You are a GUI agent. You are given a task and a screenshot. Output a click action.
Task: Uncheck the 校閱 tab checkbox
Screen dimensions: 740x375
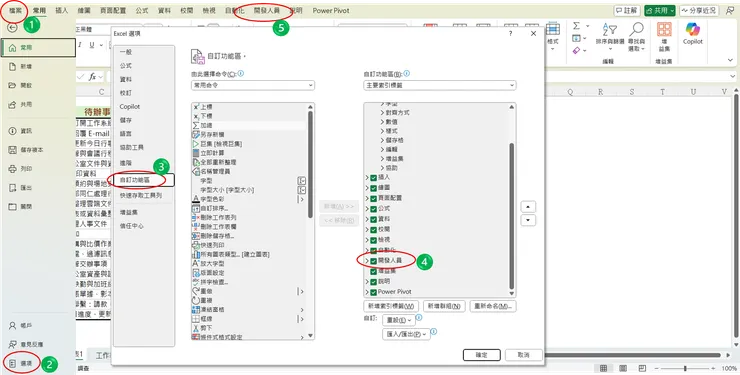point(374,229)
